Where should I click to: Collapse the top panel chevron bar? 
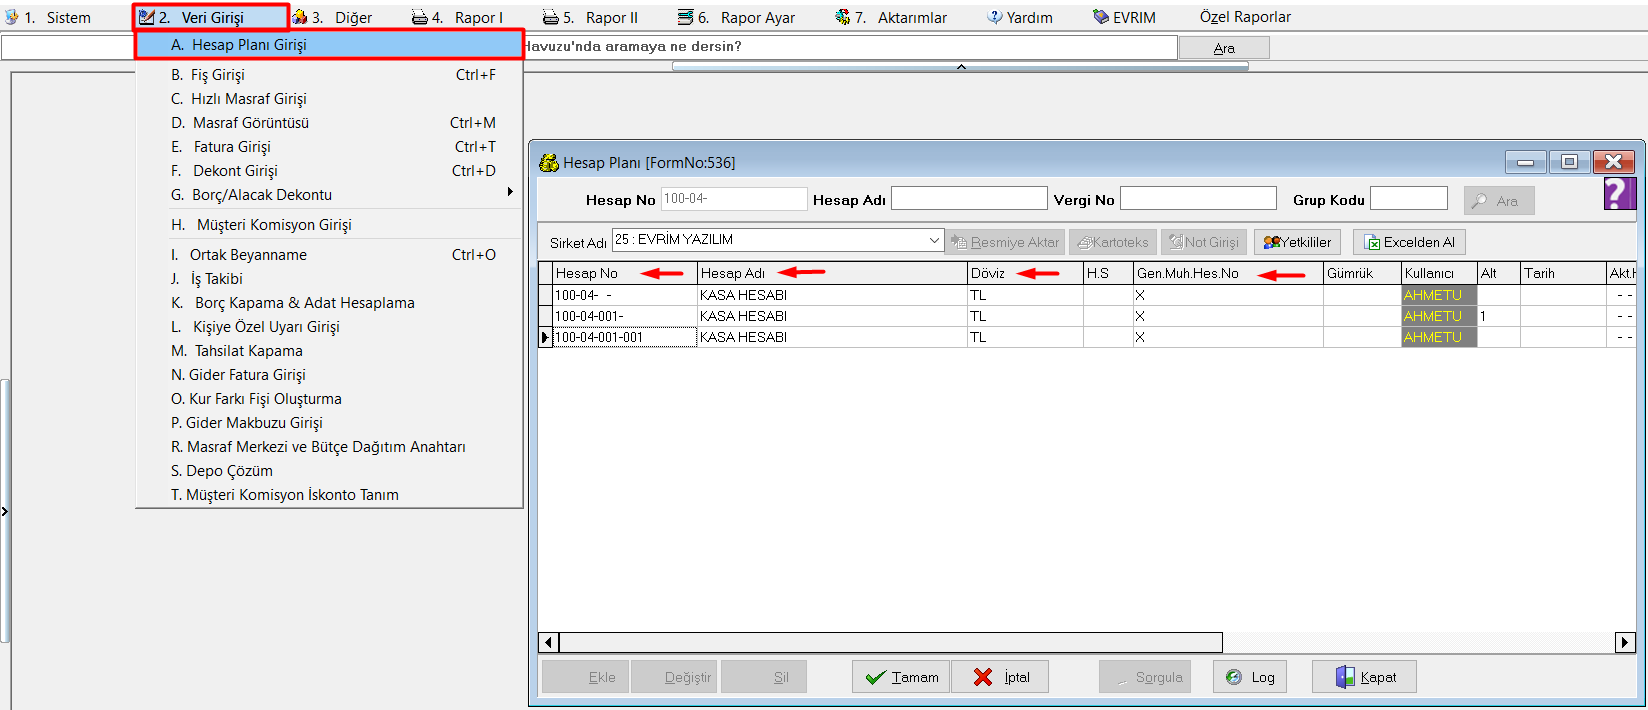coord(960,66)
